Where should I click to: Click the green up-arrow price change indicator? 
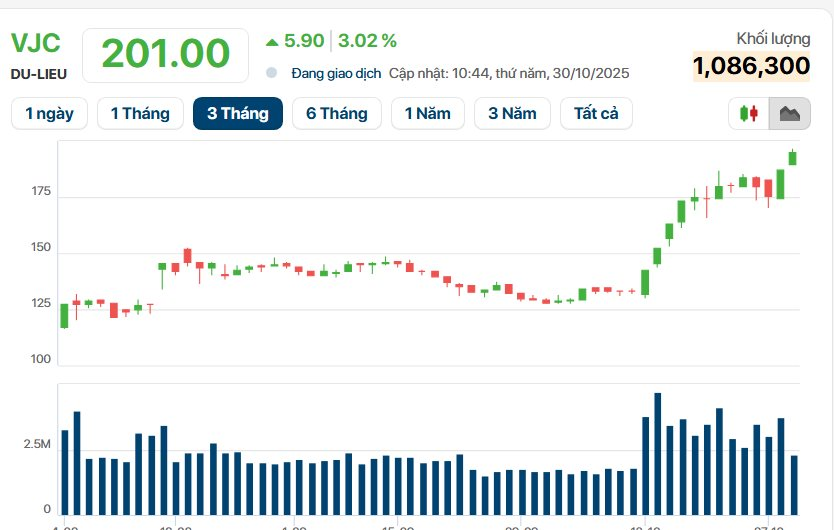tap(271, 42)
